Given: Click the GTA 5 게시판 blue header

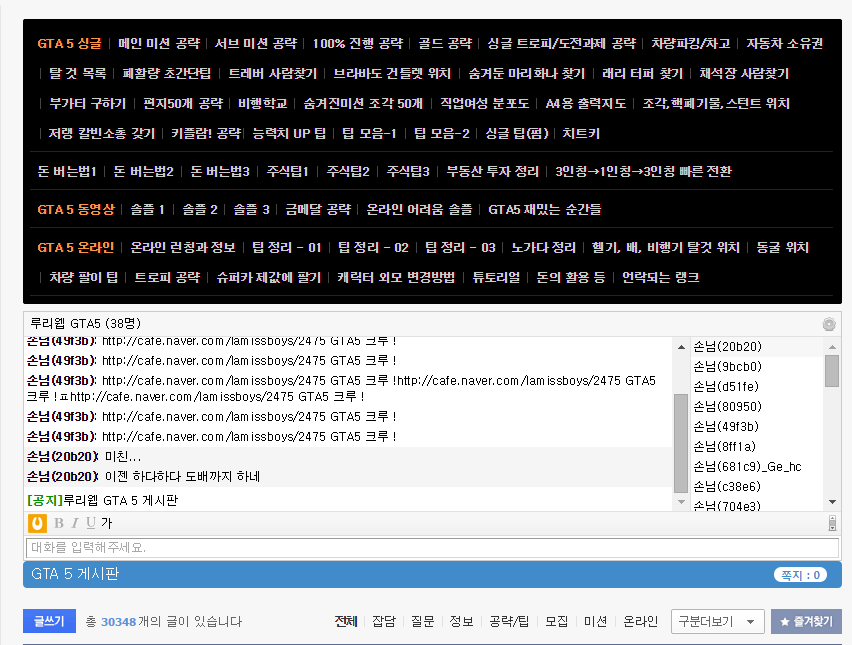Looking at the screenshot, I should pyautogui.click(x=433, y=574).
